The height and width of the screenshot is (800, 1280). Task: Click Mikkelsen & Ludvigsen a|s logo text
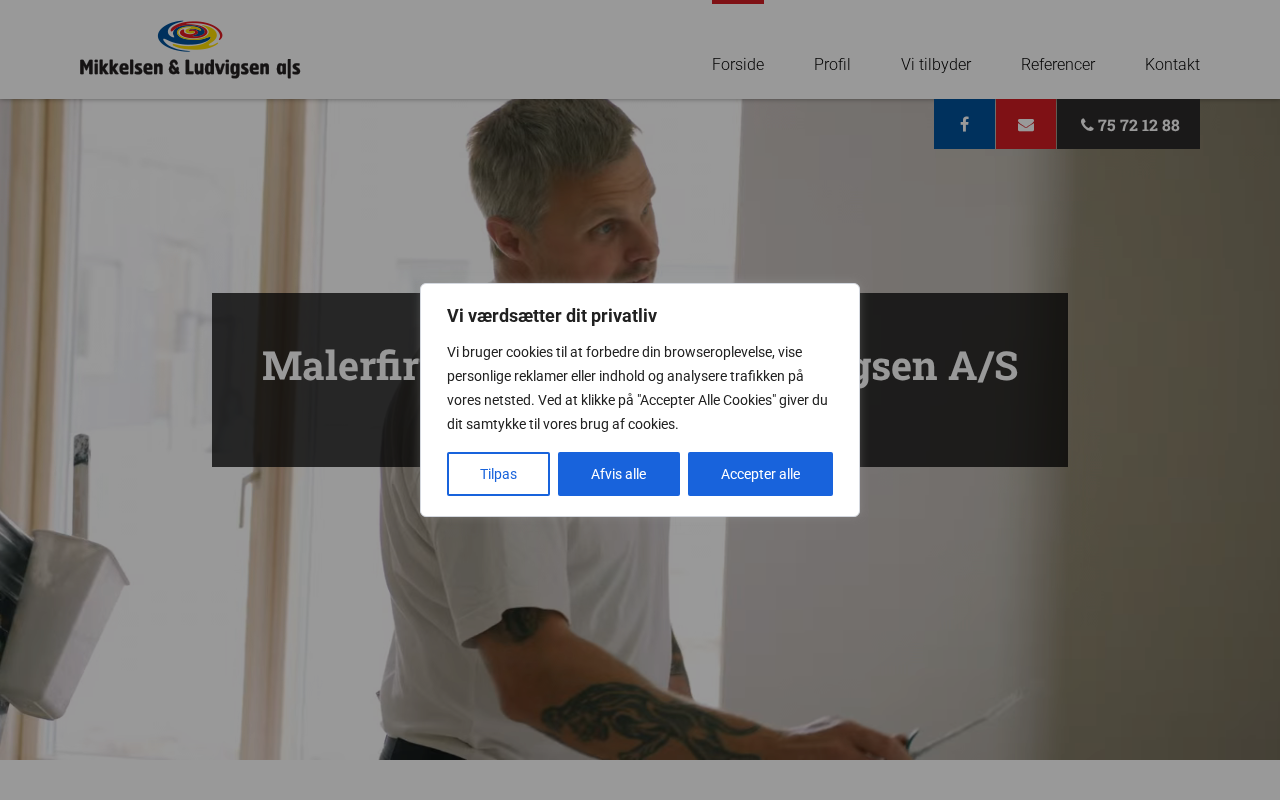[190, 67]
